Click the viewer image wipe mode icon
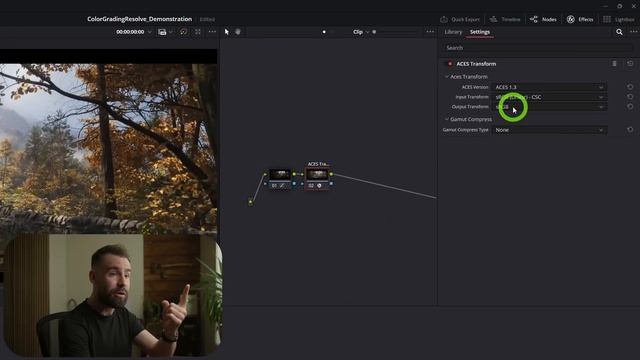 (162, 32)
